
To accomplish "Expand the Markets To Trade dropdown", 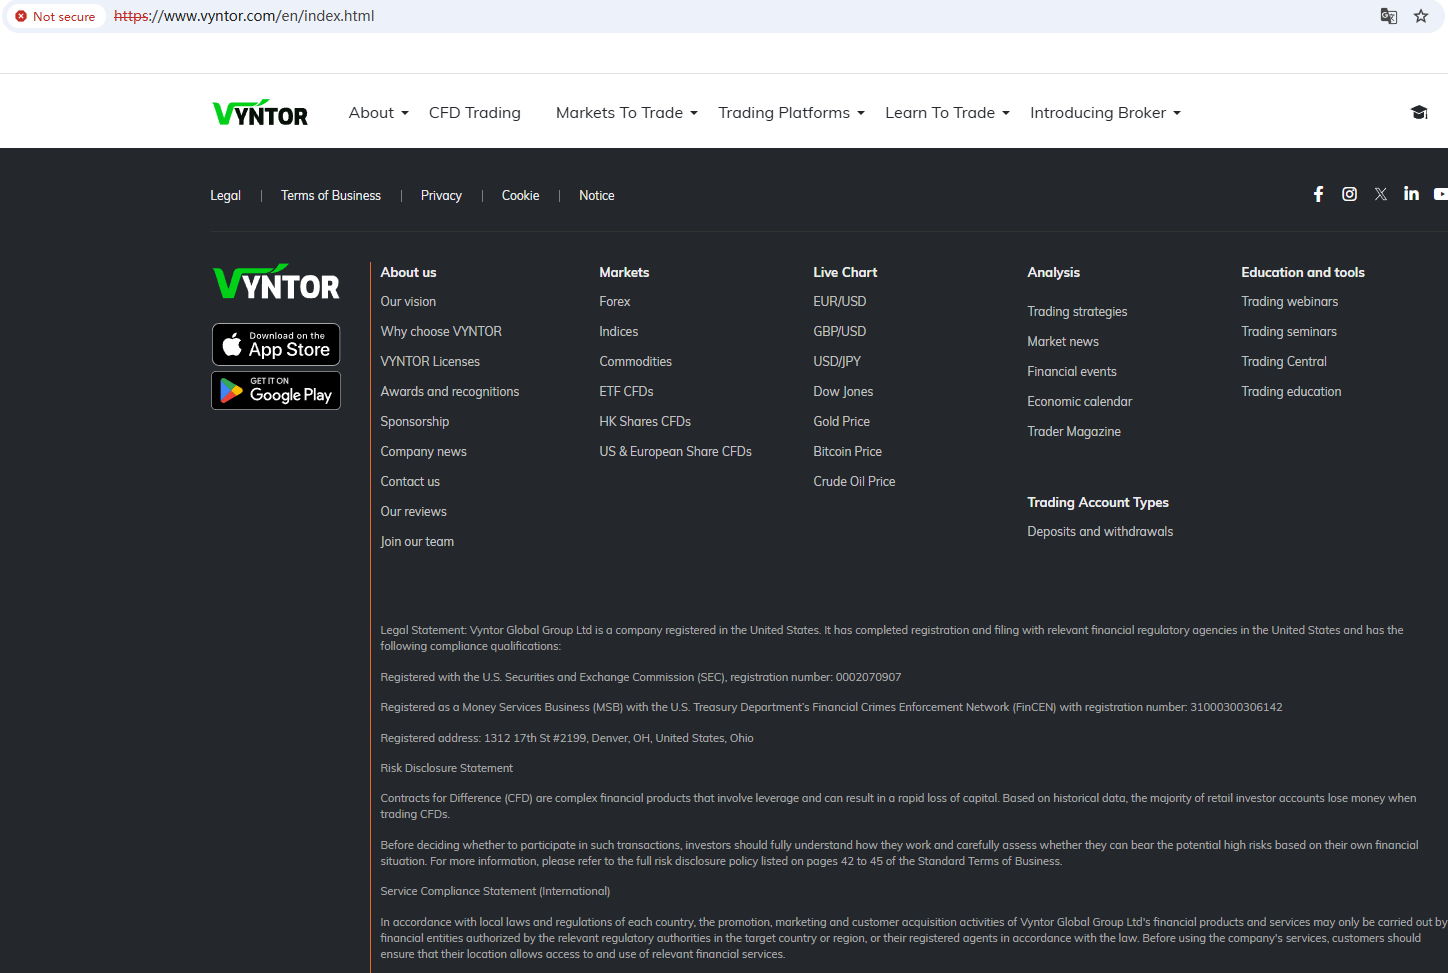I will [627, 113].
